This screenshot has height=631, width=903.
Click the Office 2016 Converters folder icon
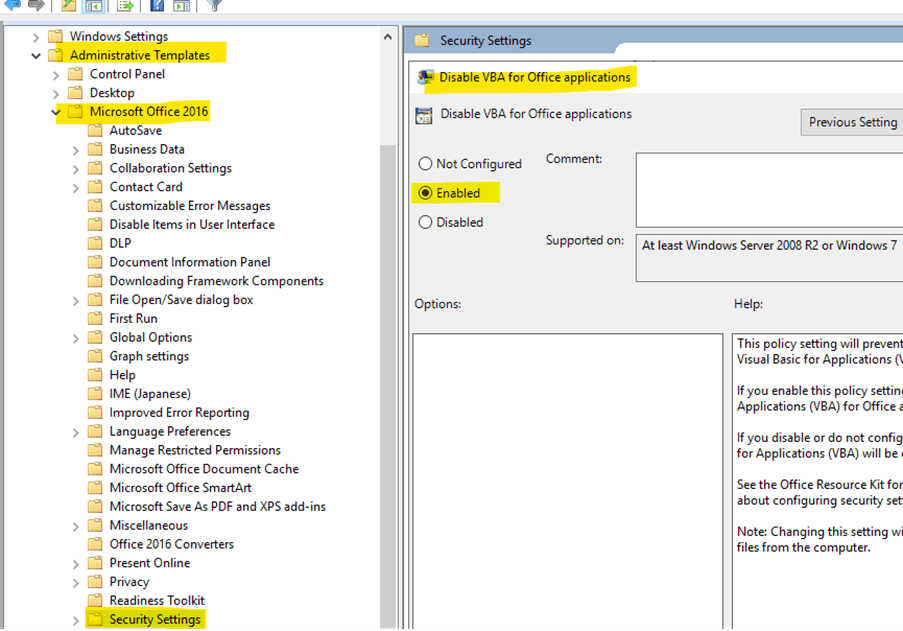coord(95,544)
